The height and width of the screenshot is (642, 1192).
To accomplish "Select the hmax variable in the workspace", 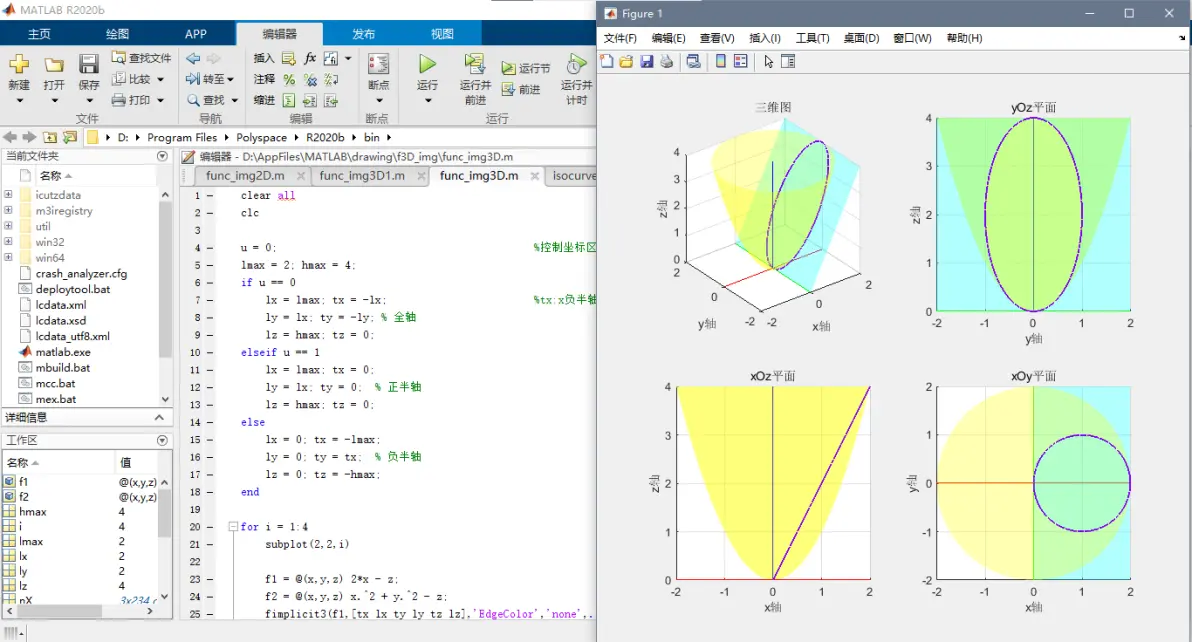I will coord(33,511).
